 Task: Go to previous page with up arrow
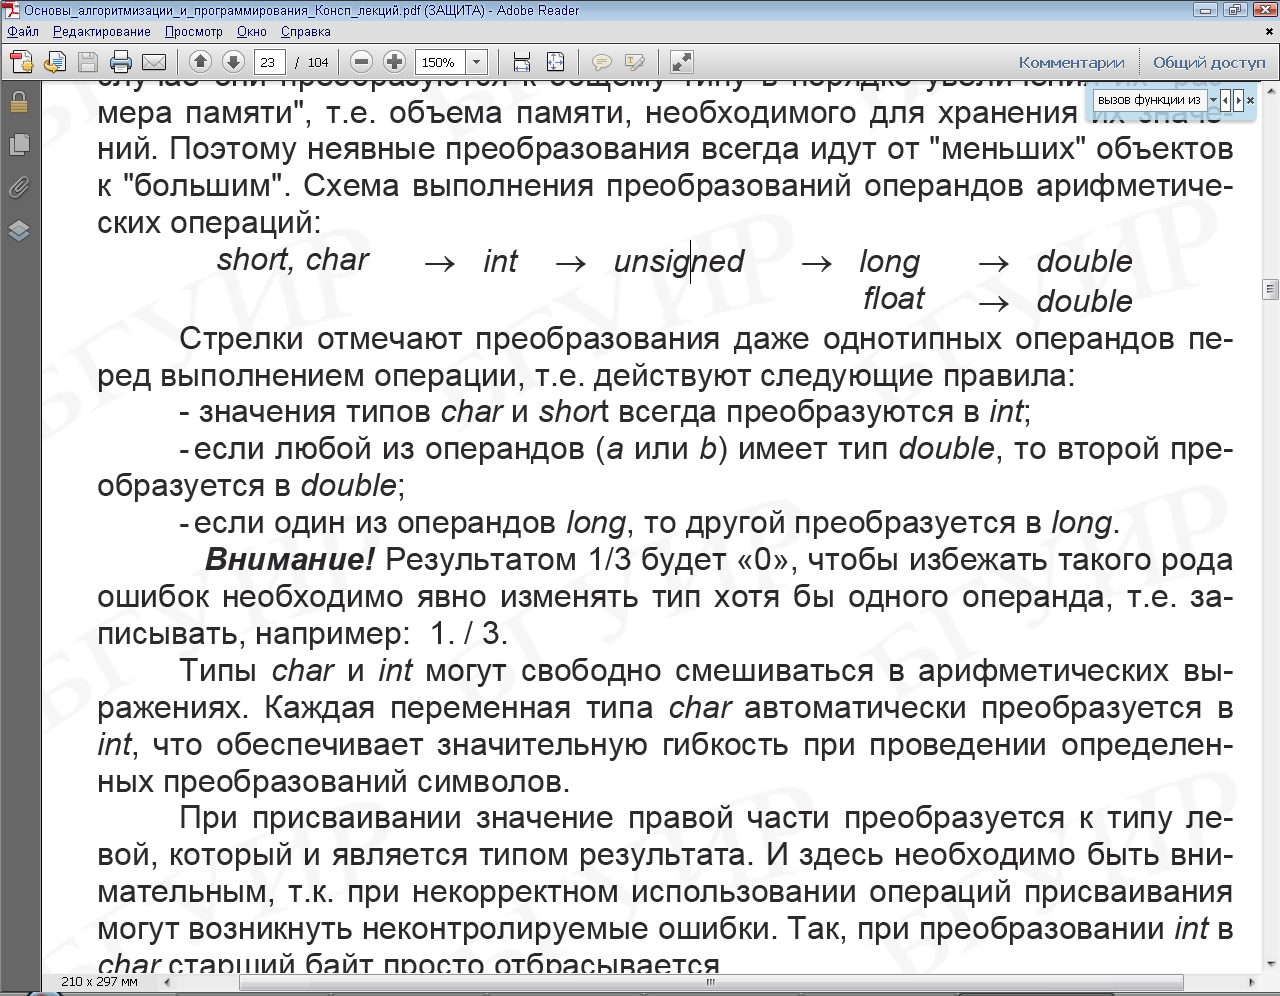[x=200, y=62]
